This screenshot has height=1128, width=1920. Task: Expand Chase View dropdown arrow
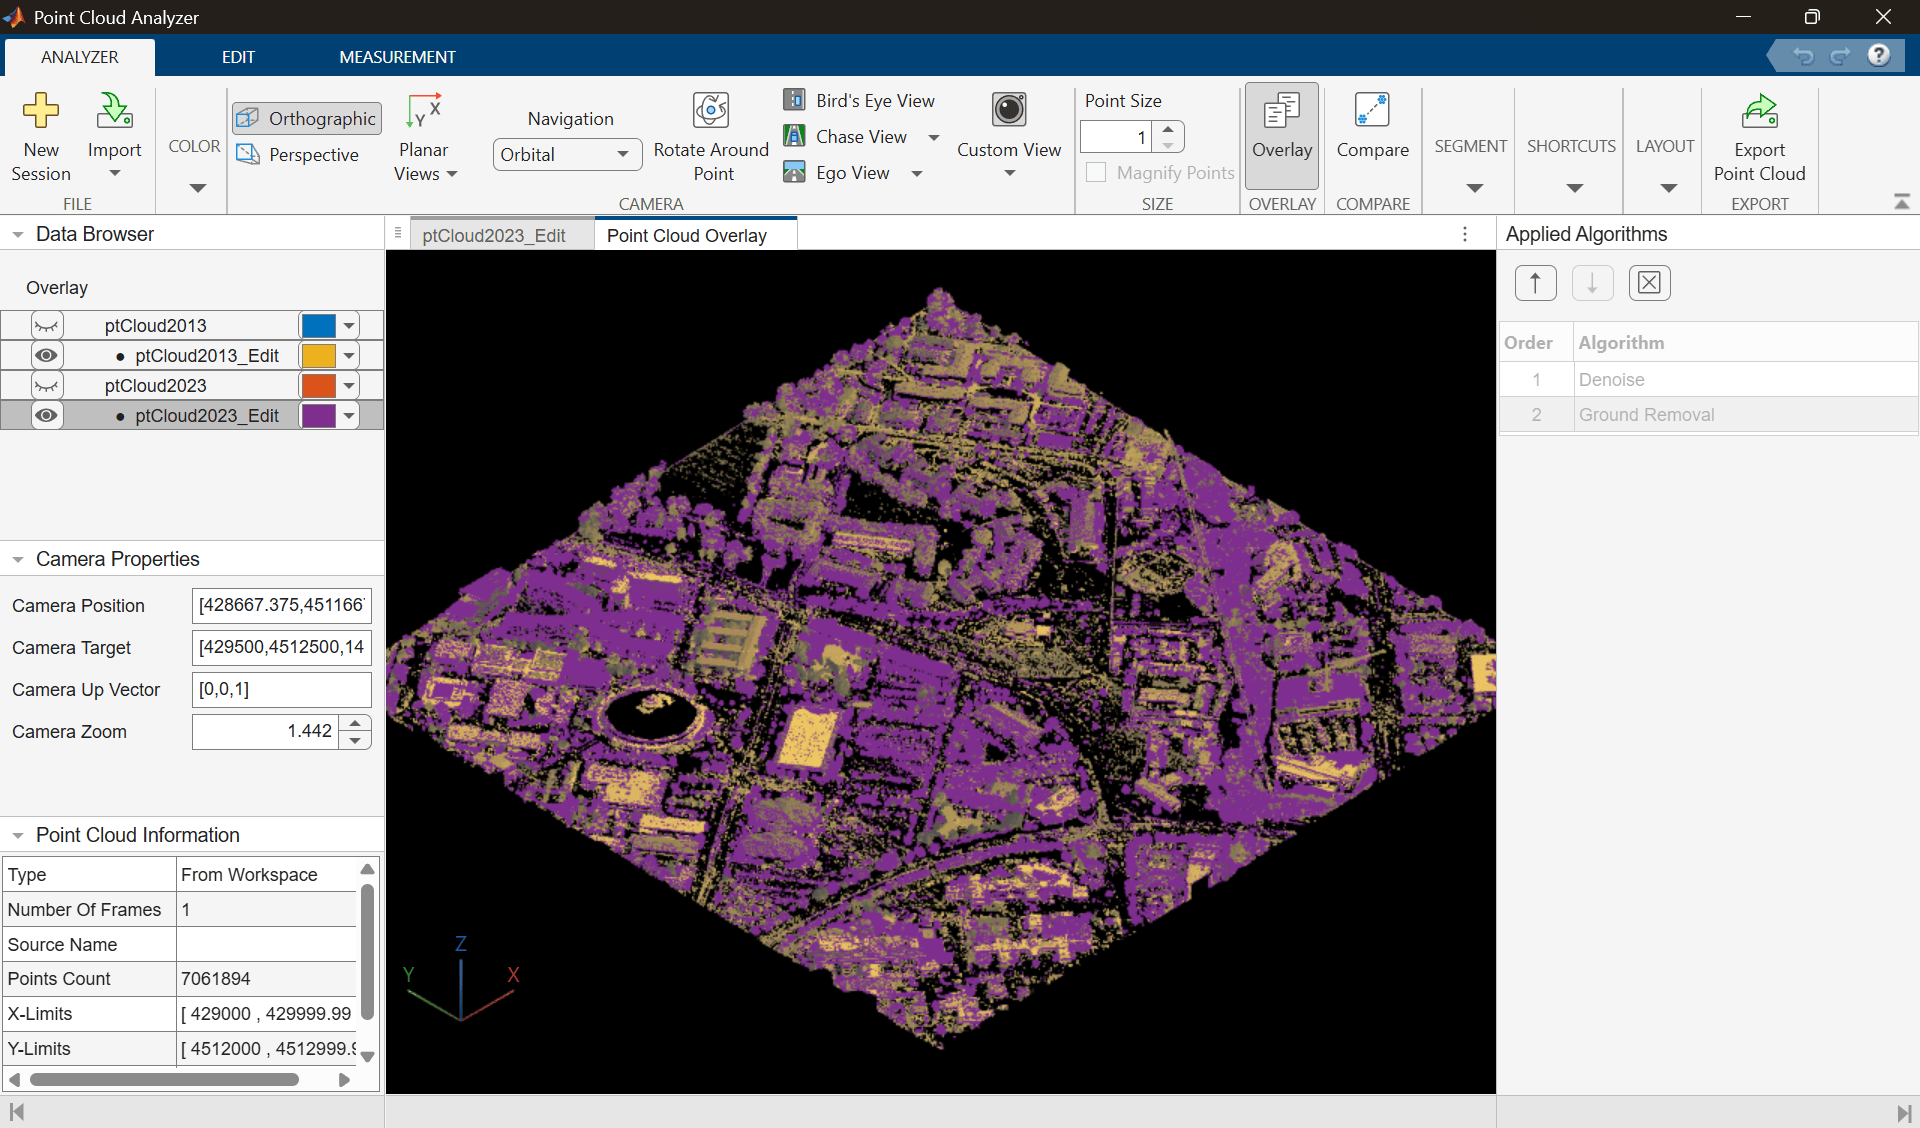934,137
